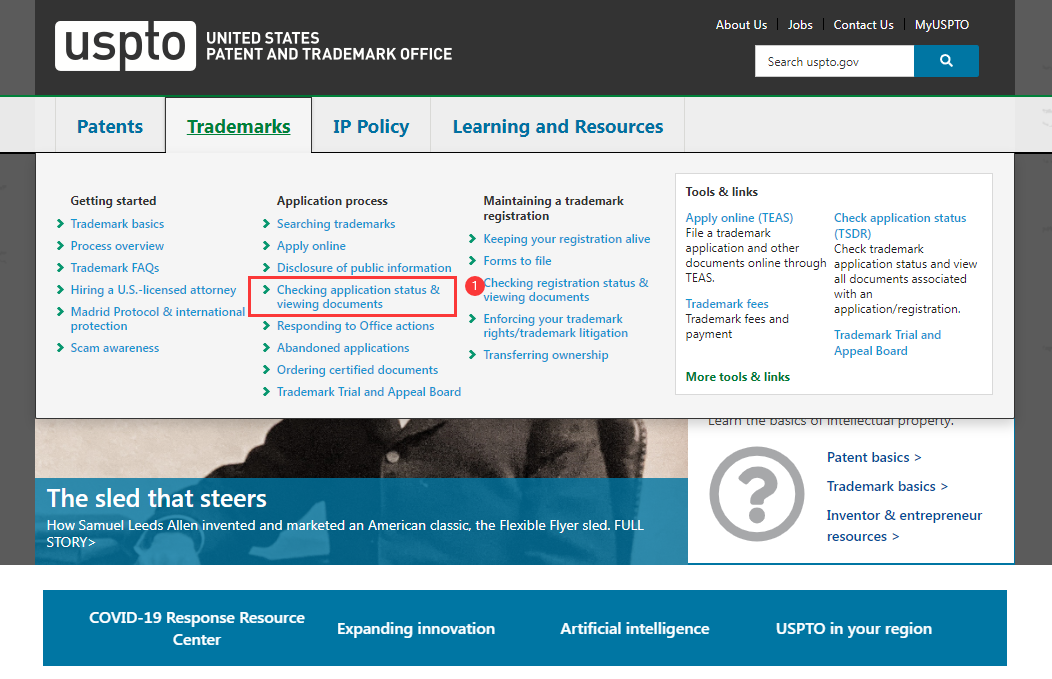Image resolution: width=1052 pixels, height=679 pixels.
Task: Open Trademark basics link beside question icon
Action: [x=887, y=486]
